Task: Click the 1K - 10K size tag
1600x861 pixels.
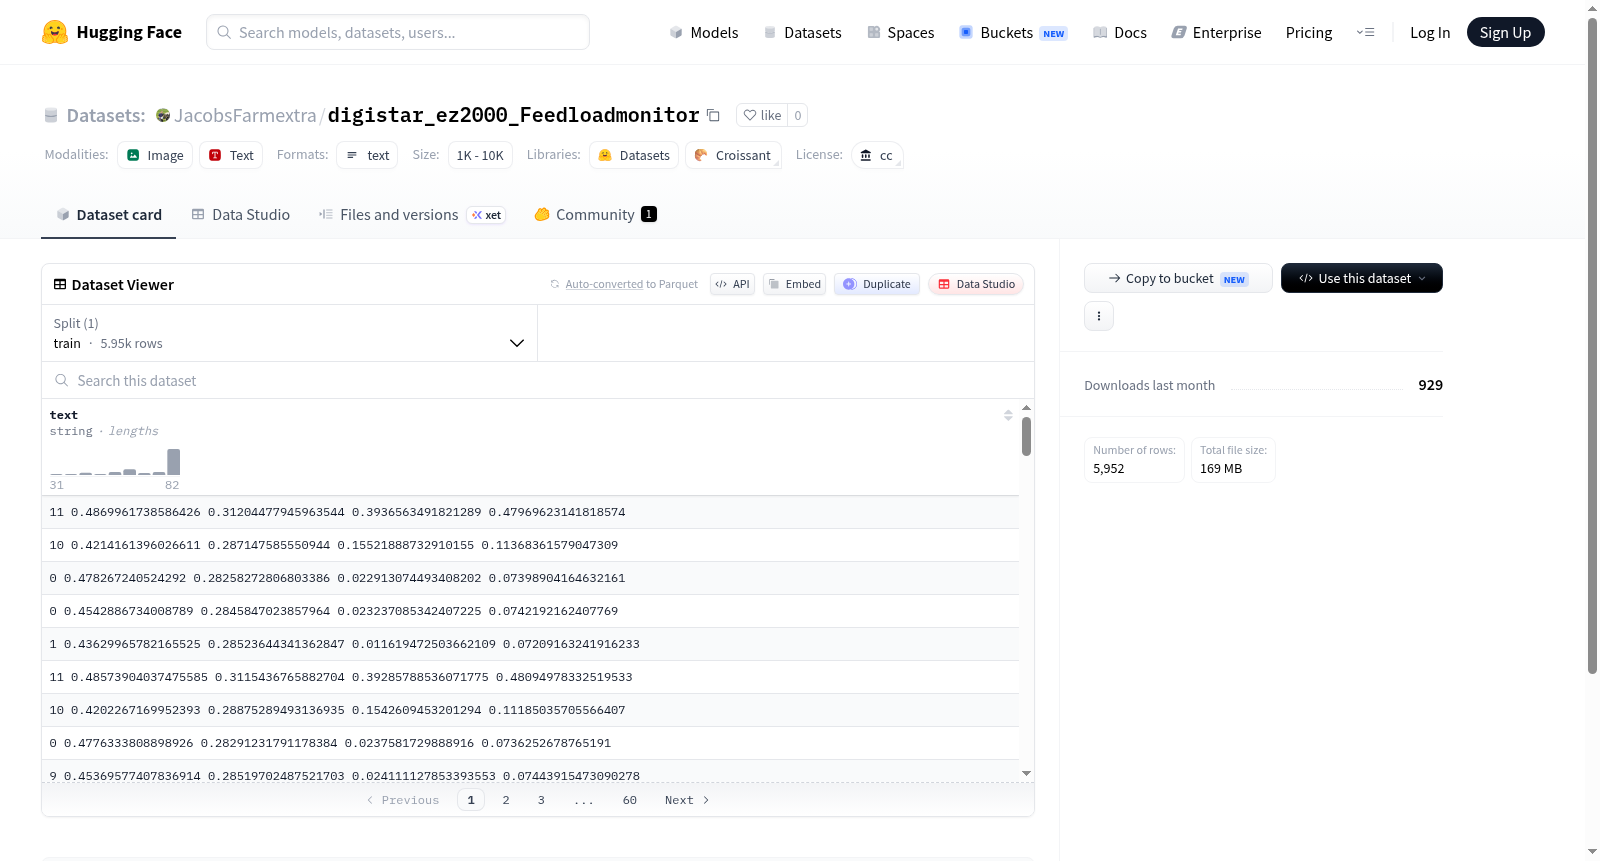Action: (x=480, y=155)
